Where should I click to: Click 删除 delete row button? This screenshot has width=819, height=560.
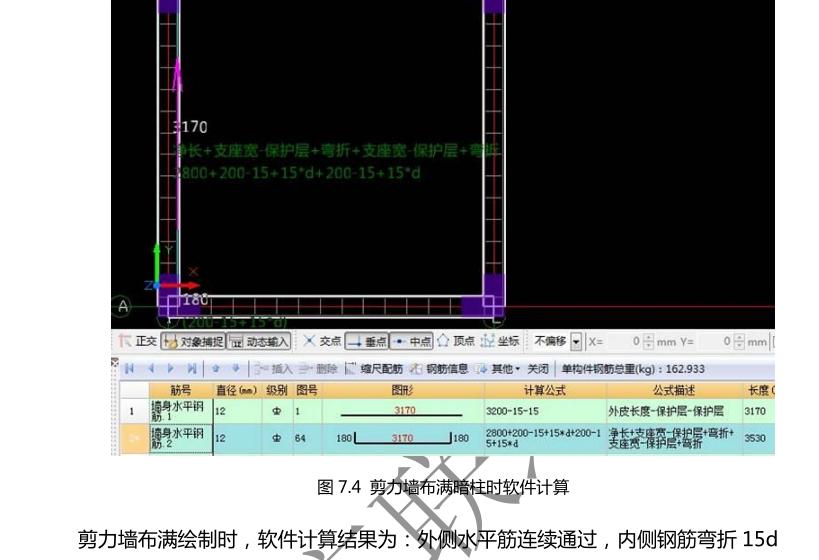[x=318, y=369]
